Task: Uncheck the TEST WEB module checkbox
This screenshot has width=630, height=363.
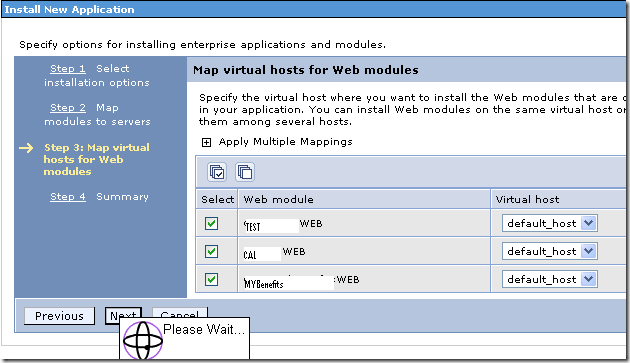Action: point(211,224)
